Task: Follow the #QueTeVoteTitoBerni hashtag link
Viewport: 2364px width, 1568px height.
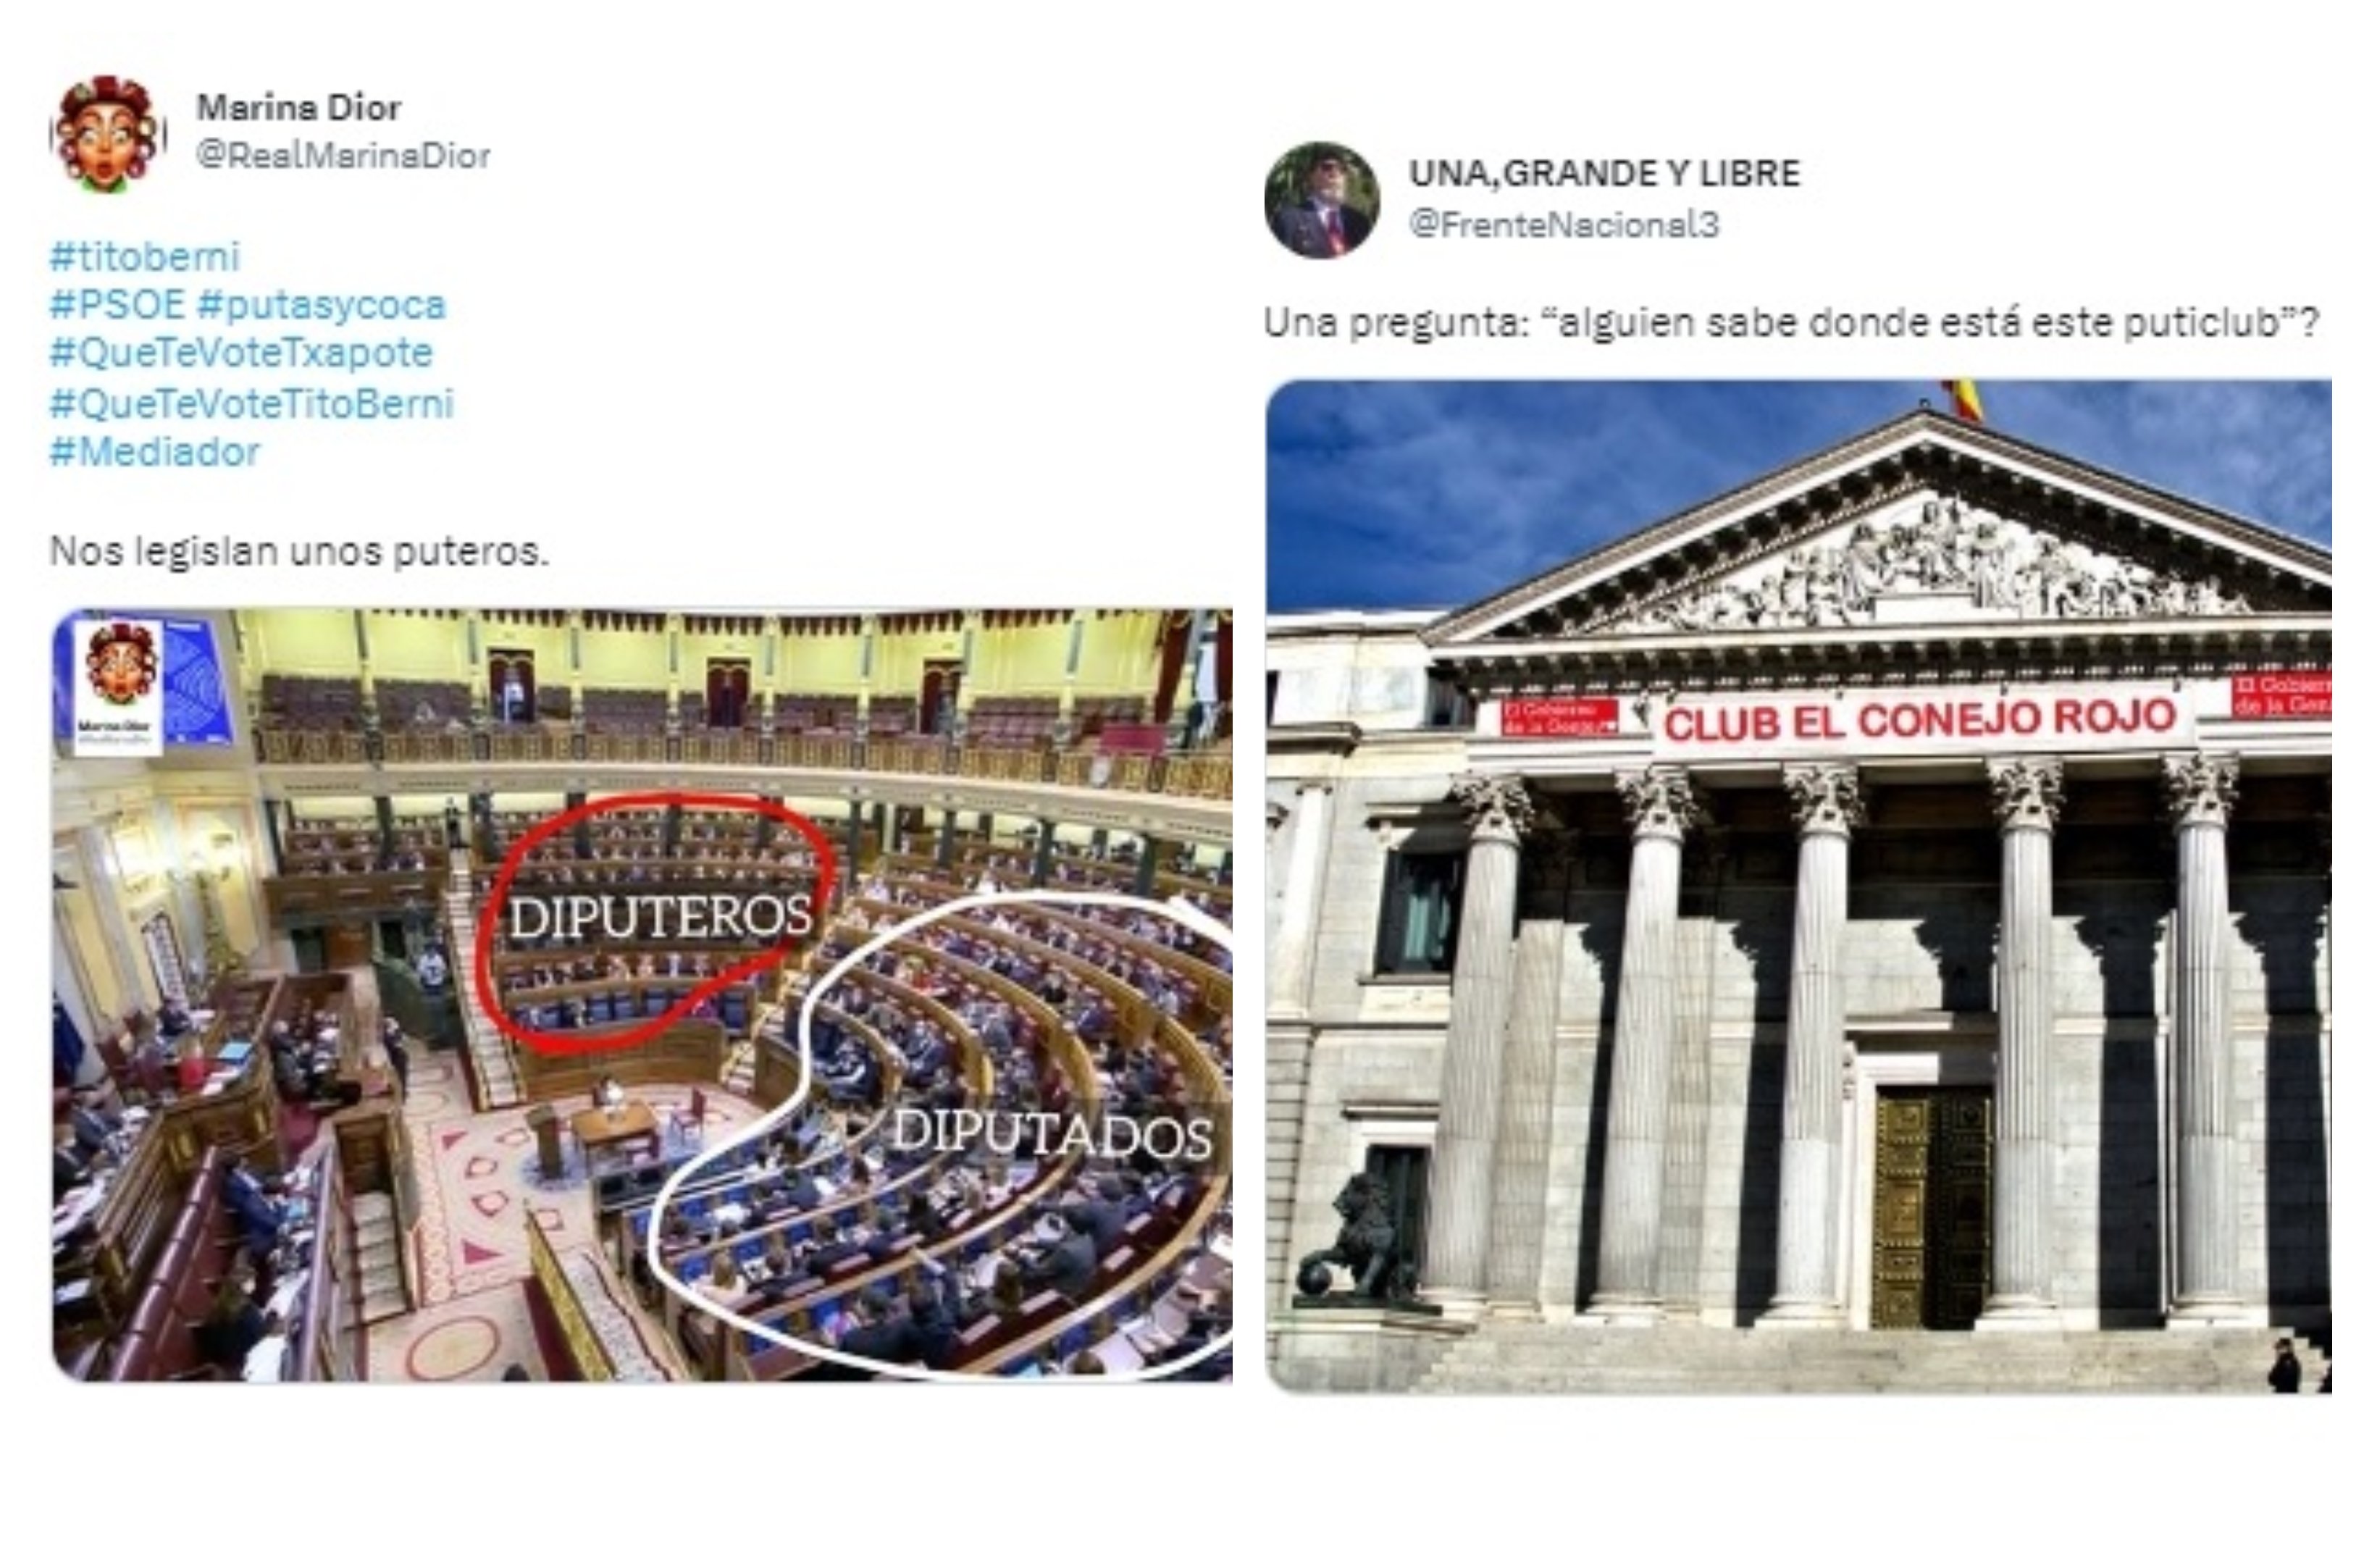Action: coord(252,403)
